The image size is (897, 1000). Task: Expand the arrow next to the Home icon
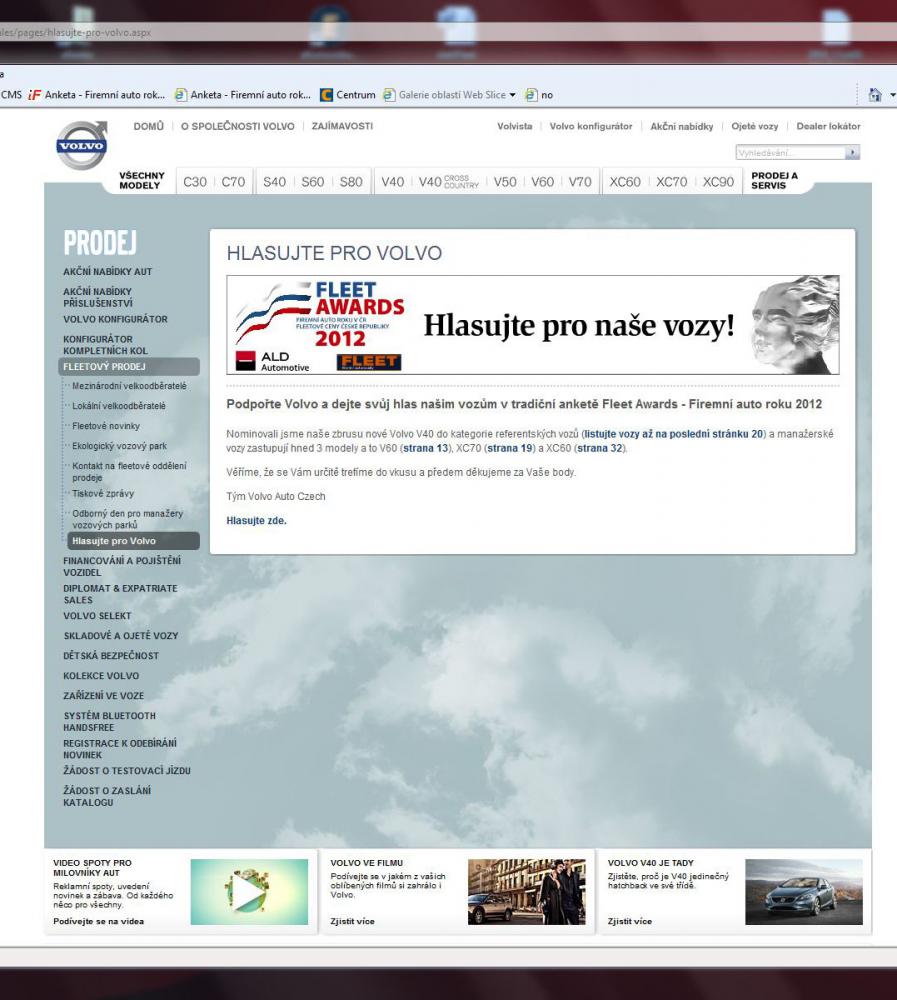[x=893, y=95]
